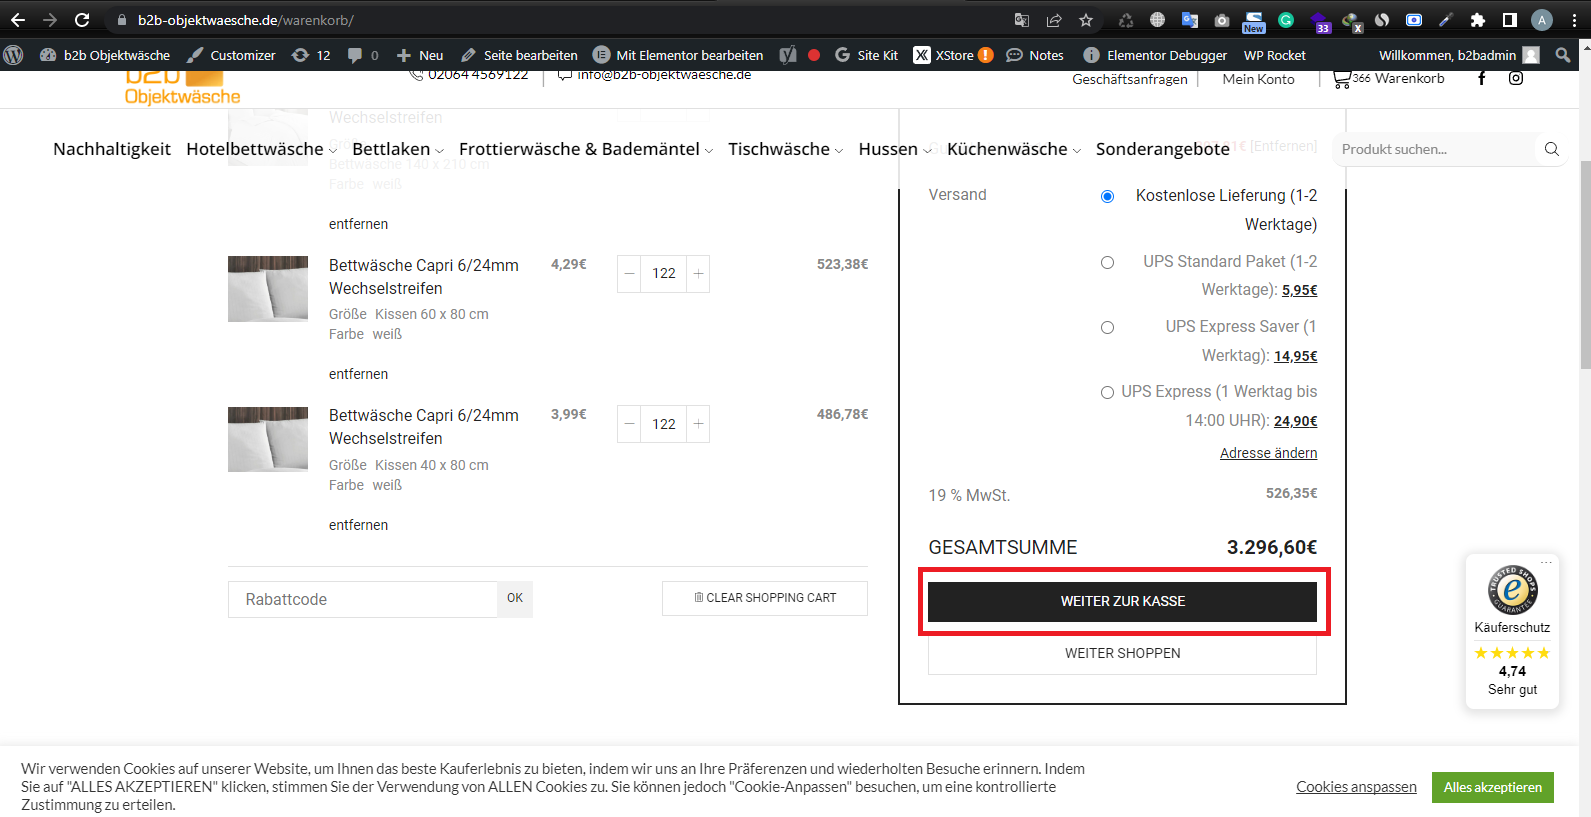
Task: Open the pending updates icon showing 12
Action: coord(311,55)
